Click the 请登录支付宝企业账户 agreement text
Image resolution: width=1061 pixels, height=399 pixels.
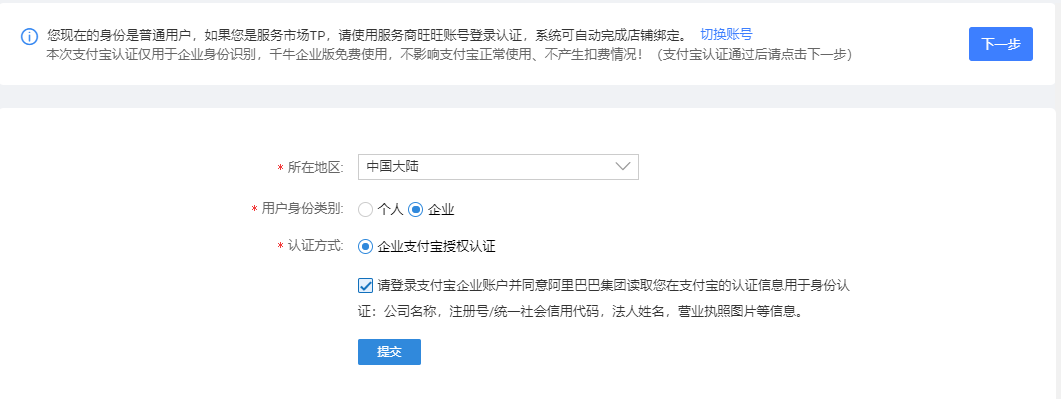[x=613, y=285]
